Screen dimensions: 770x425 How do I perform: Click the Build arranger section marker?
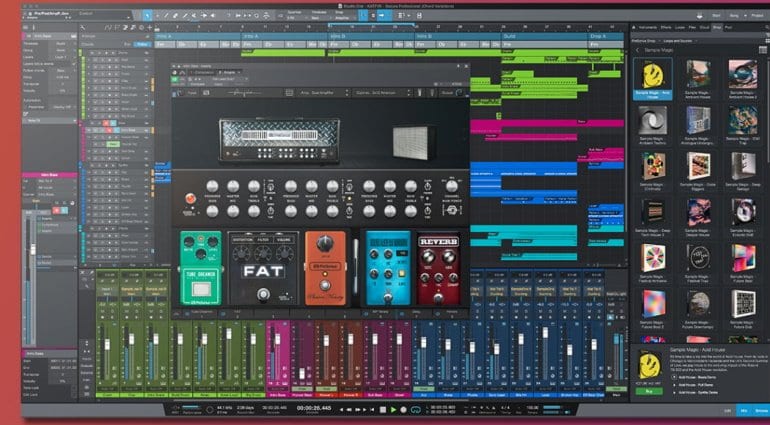click(x=545, y=36)
